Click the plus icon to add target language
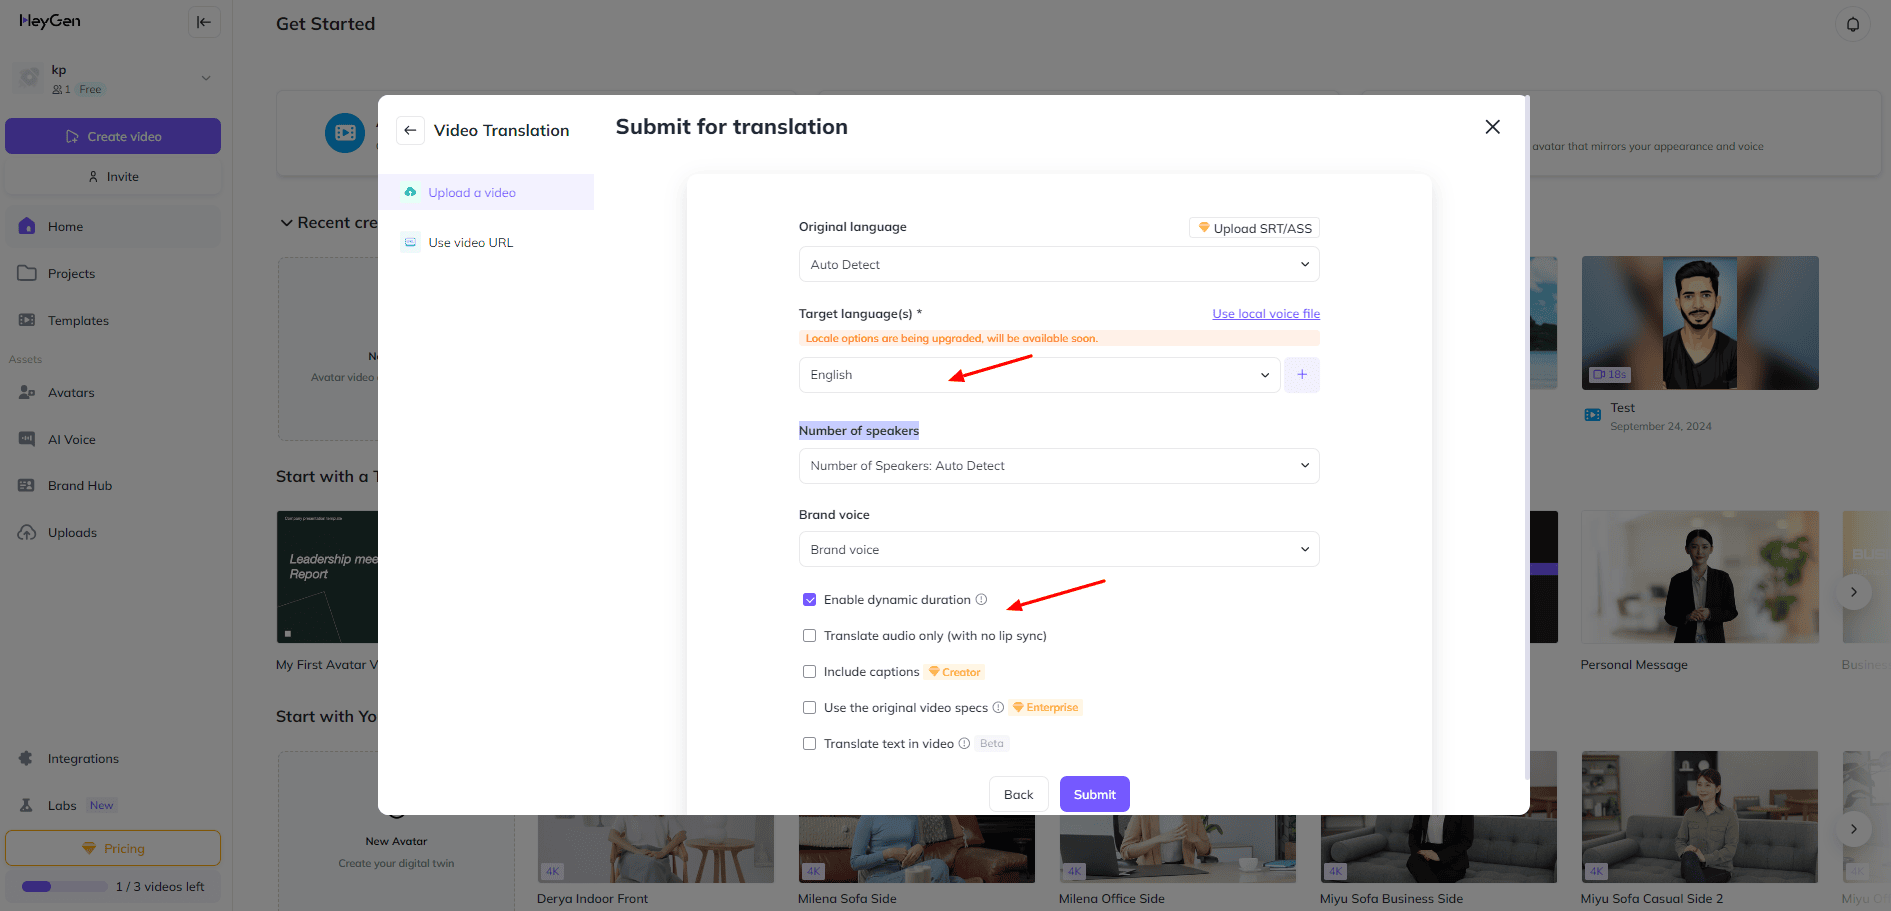 tap(1301, 375)
